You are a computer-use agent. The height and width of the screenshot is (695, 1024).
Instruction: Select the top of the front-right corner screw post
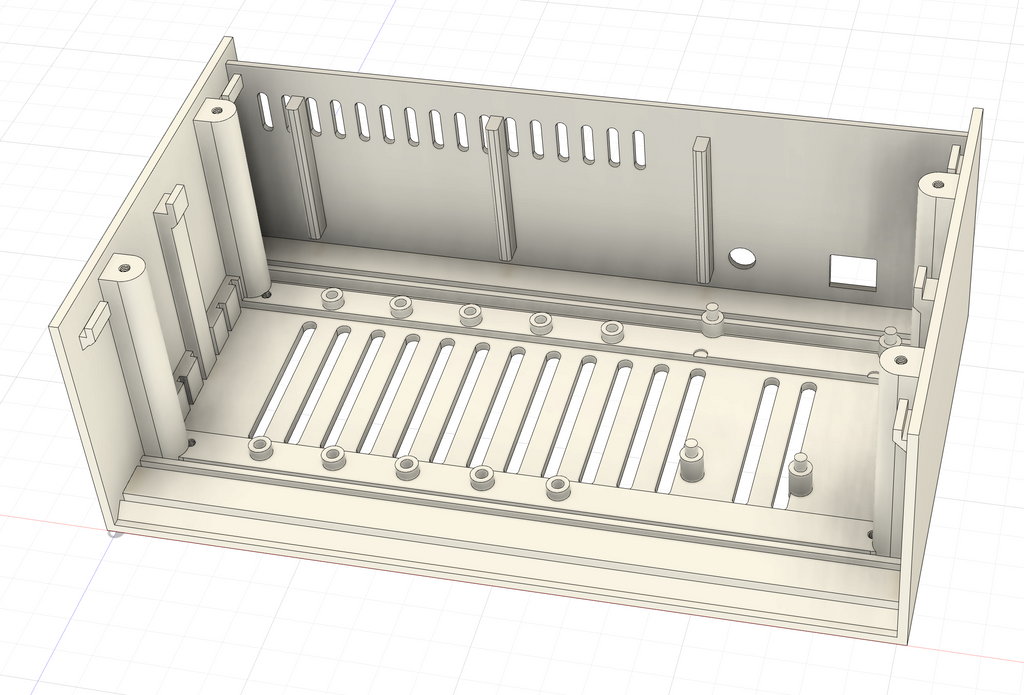(x=902, y=359)
